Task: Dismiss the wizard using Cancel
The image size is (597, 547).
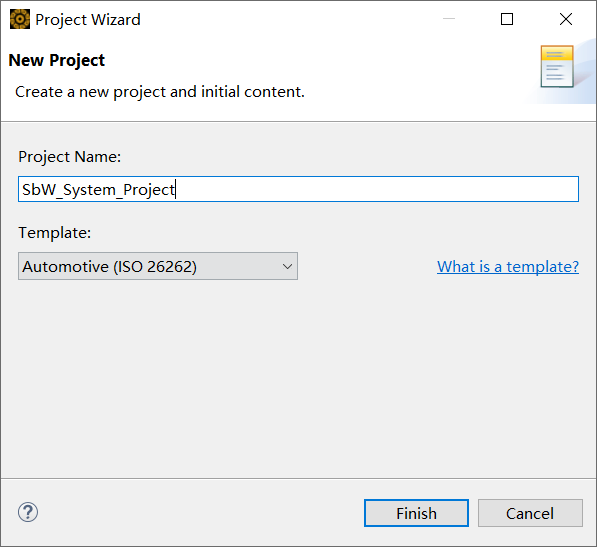Action: tap(530, 513)
